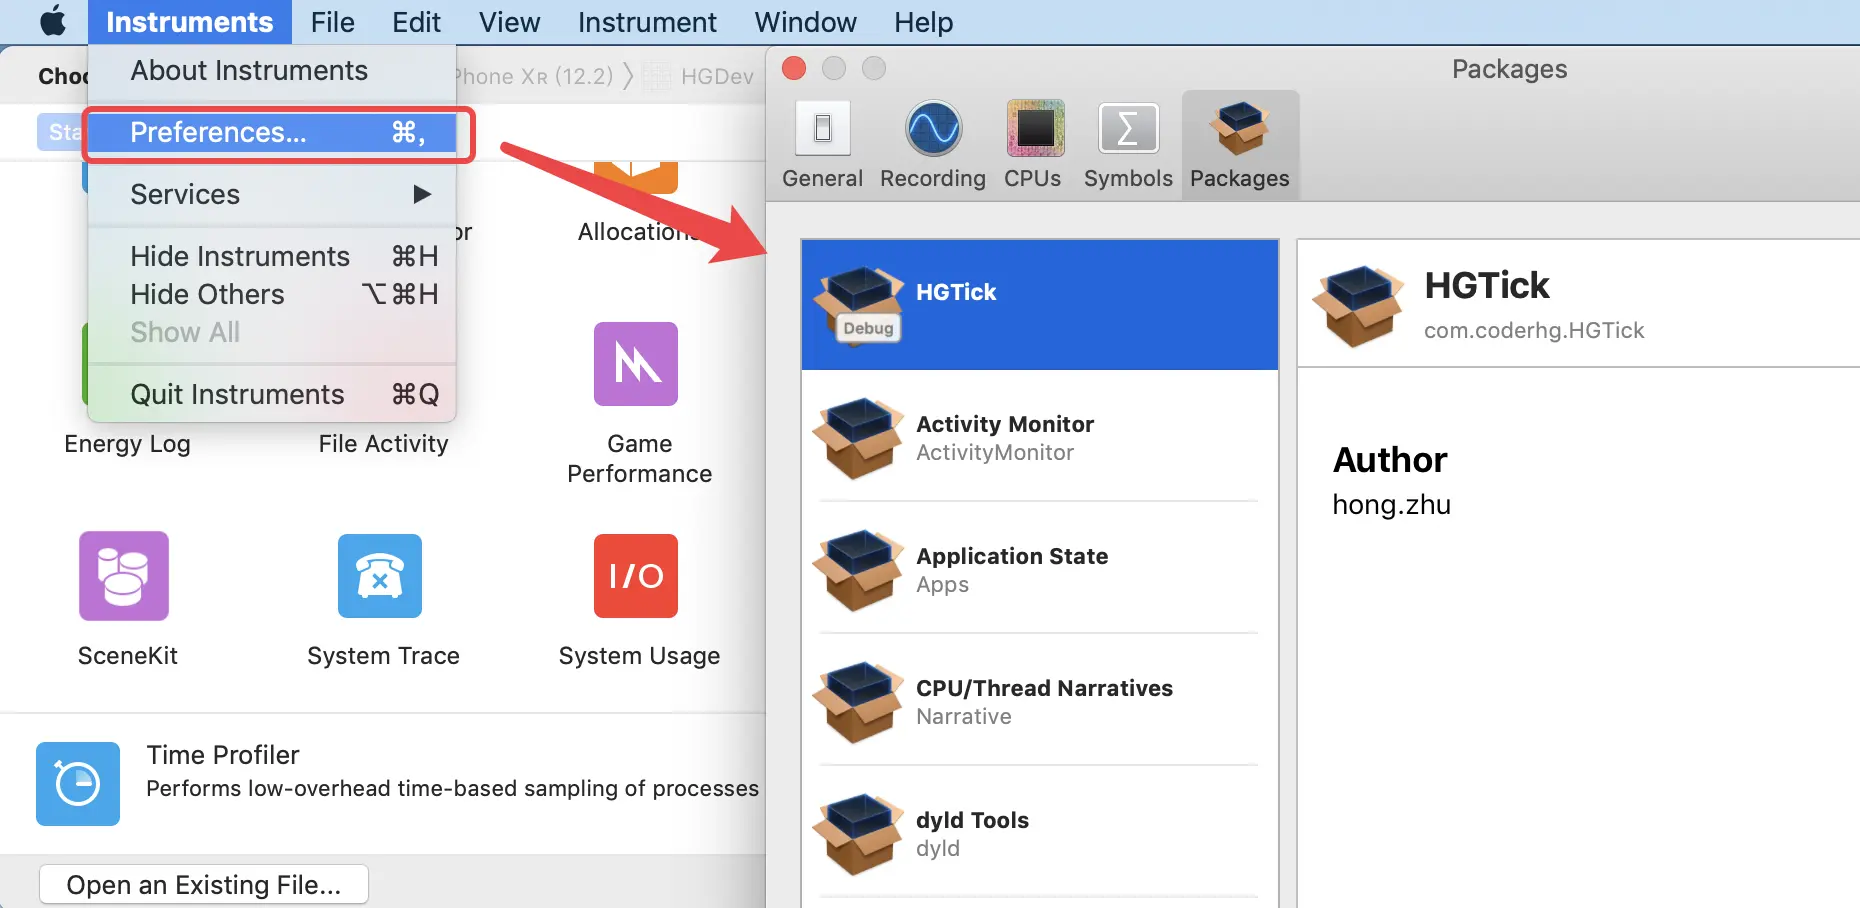Open the Help menu
Image resolution: width=1860 pixels, height=908 pixels.
click(923, 22)
